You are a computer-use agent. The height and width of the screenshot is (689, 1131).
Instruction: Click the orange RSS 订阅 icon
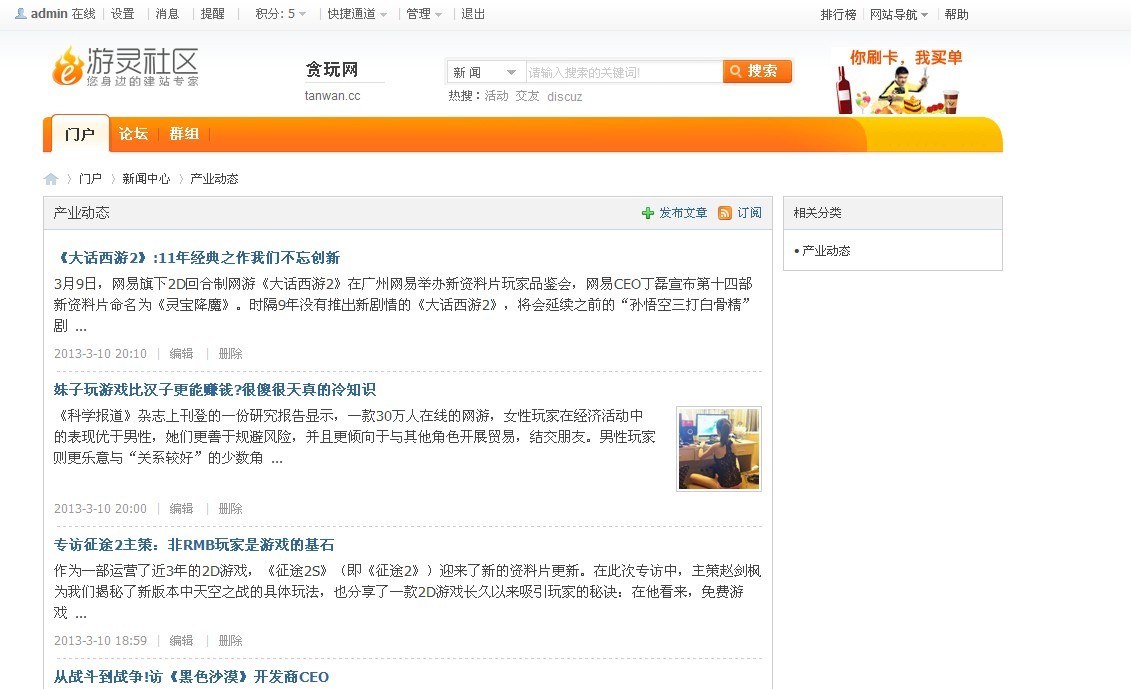(x=725, y=213)
